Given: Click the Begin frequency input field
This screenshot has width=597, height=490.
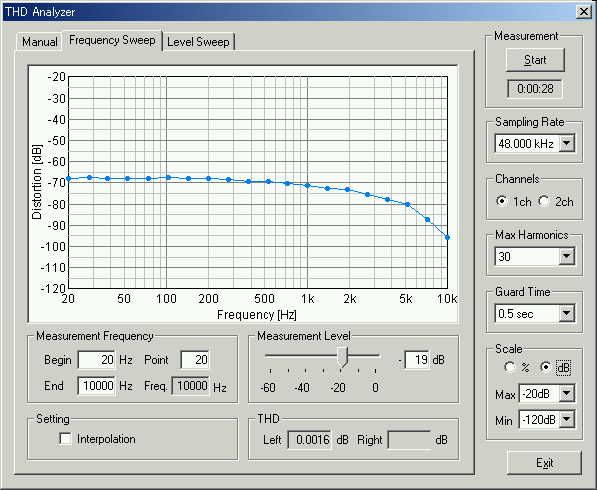Looking at the screenshot, I should 97,359.
